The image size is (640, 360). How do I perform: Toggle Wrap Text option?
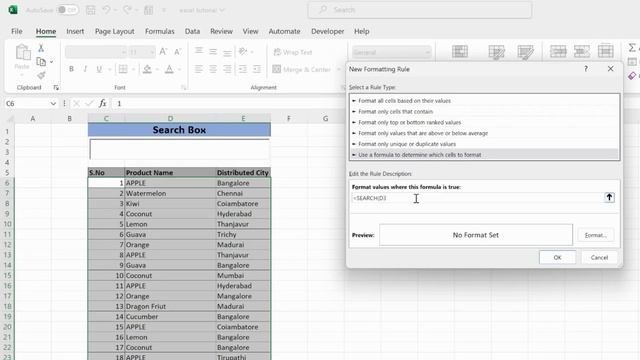click(x=293, y=52)
